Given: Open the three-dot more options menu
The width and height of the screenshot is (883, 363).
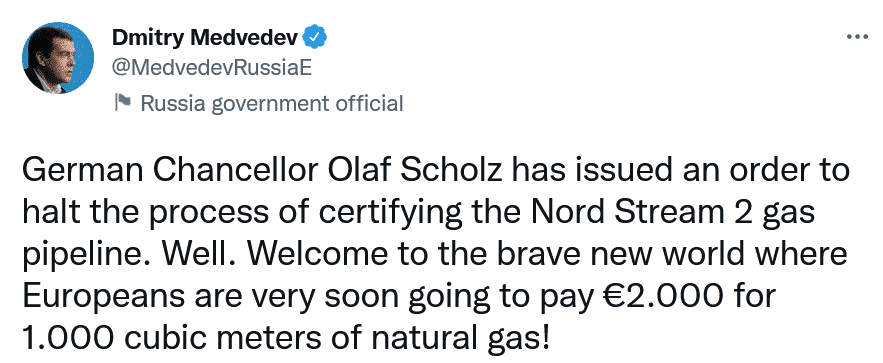Looking at the screenshot, I should (858, 37).
